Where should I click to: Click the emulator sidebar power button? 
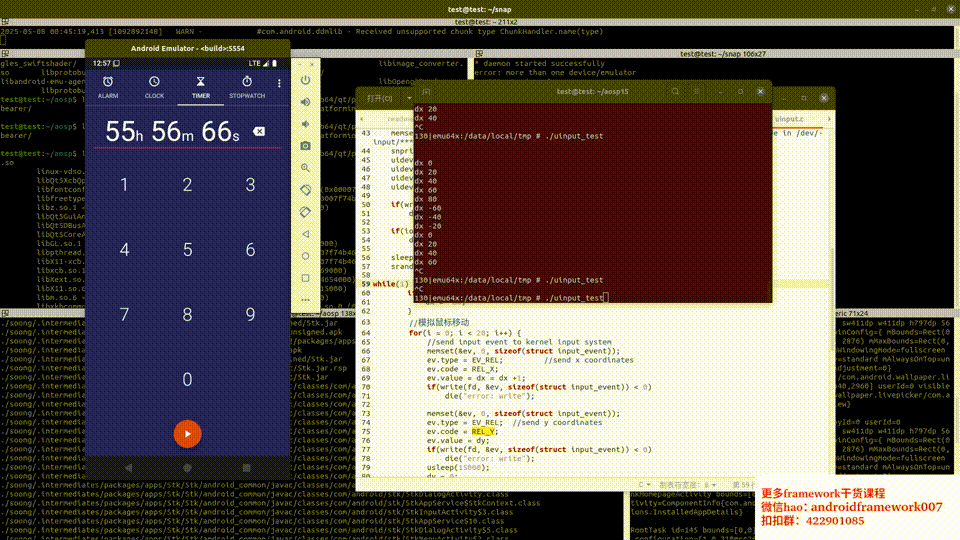point(306,80)
